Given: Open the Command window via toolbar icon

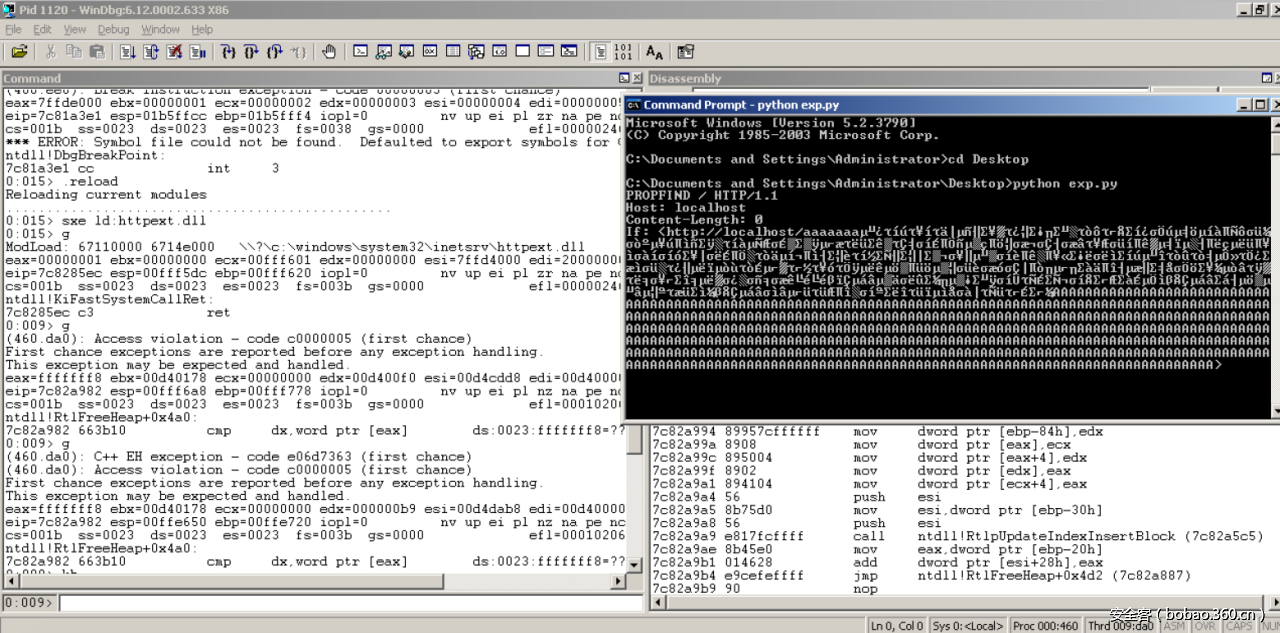Looking at the screenshot, I should [x=360, y=51].
